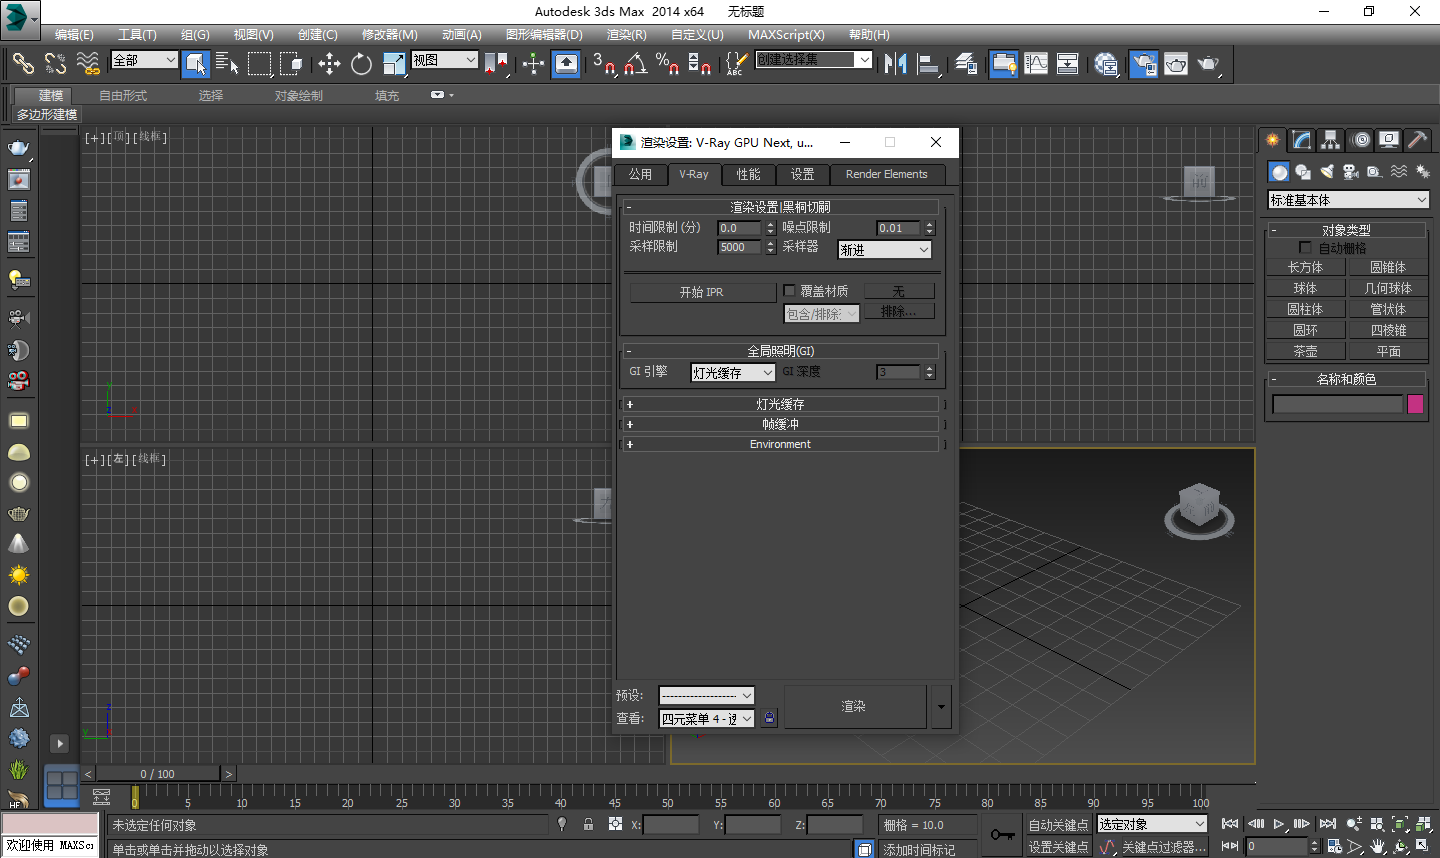Create a 茶壶 primitive
Image resolution: width=1440 pixels, height=858 pixels.
(1306, 350)
